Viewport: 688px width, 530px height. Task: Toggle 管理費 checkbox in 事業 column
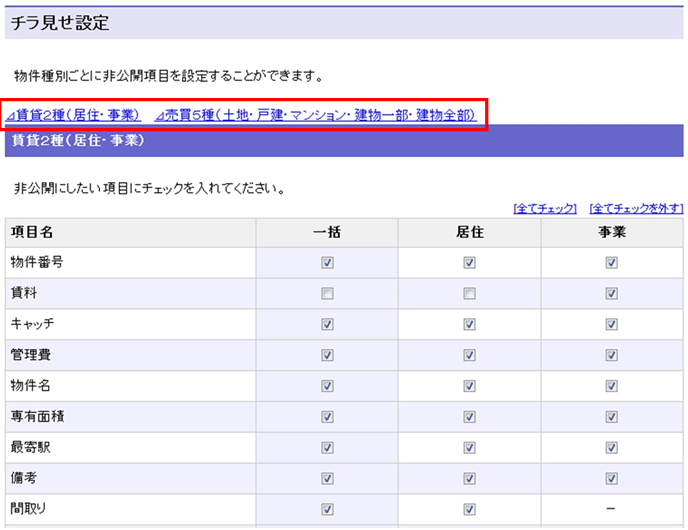click(x=612, y=355)
